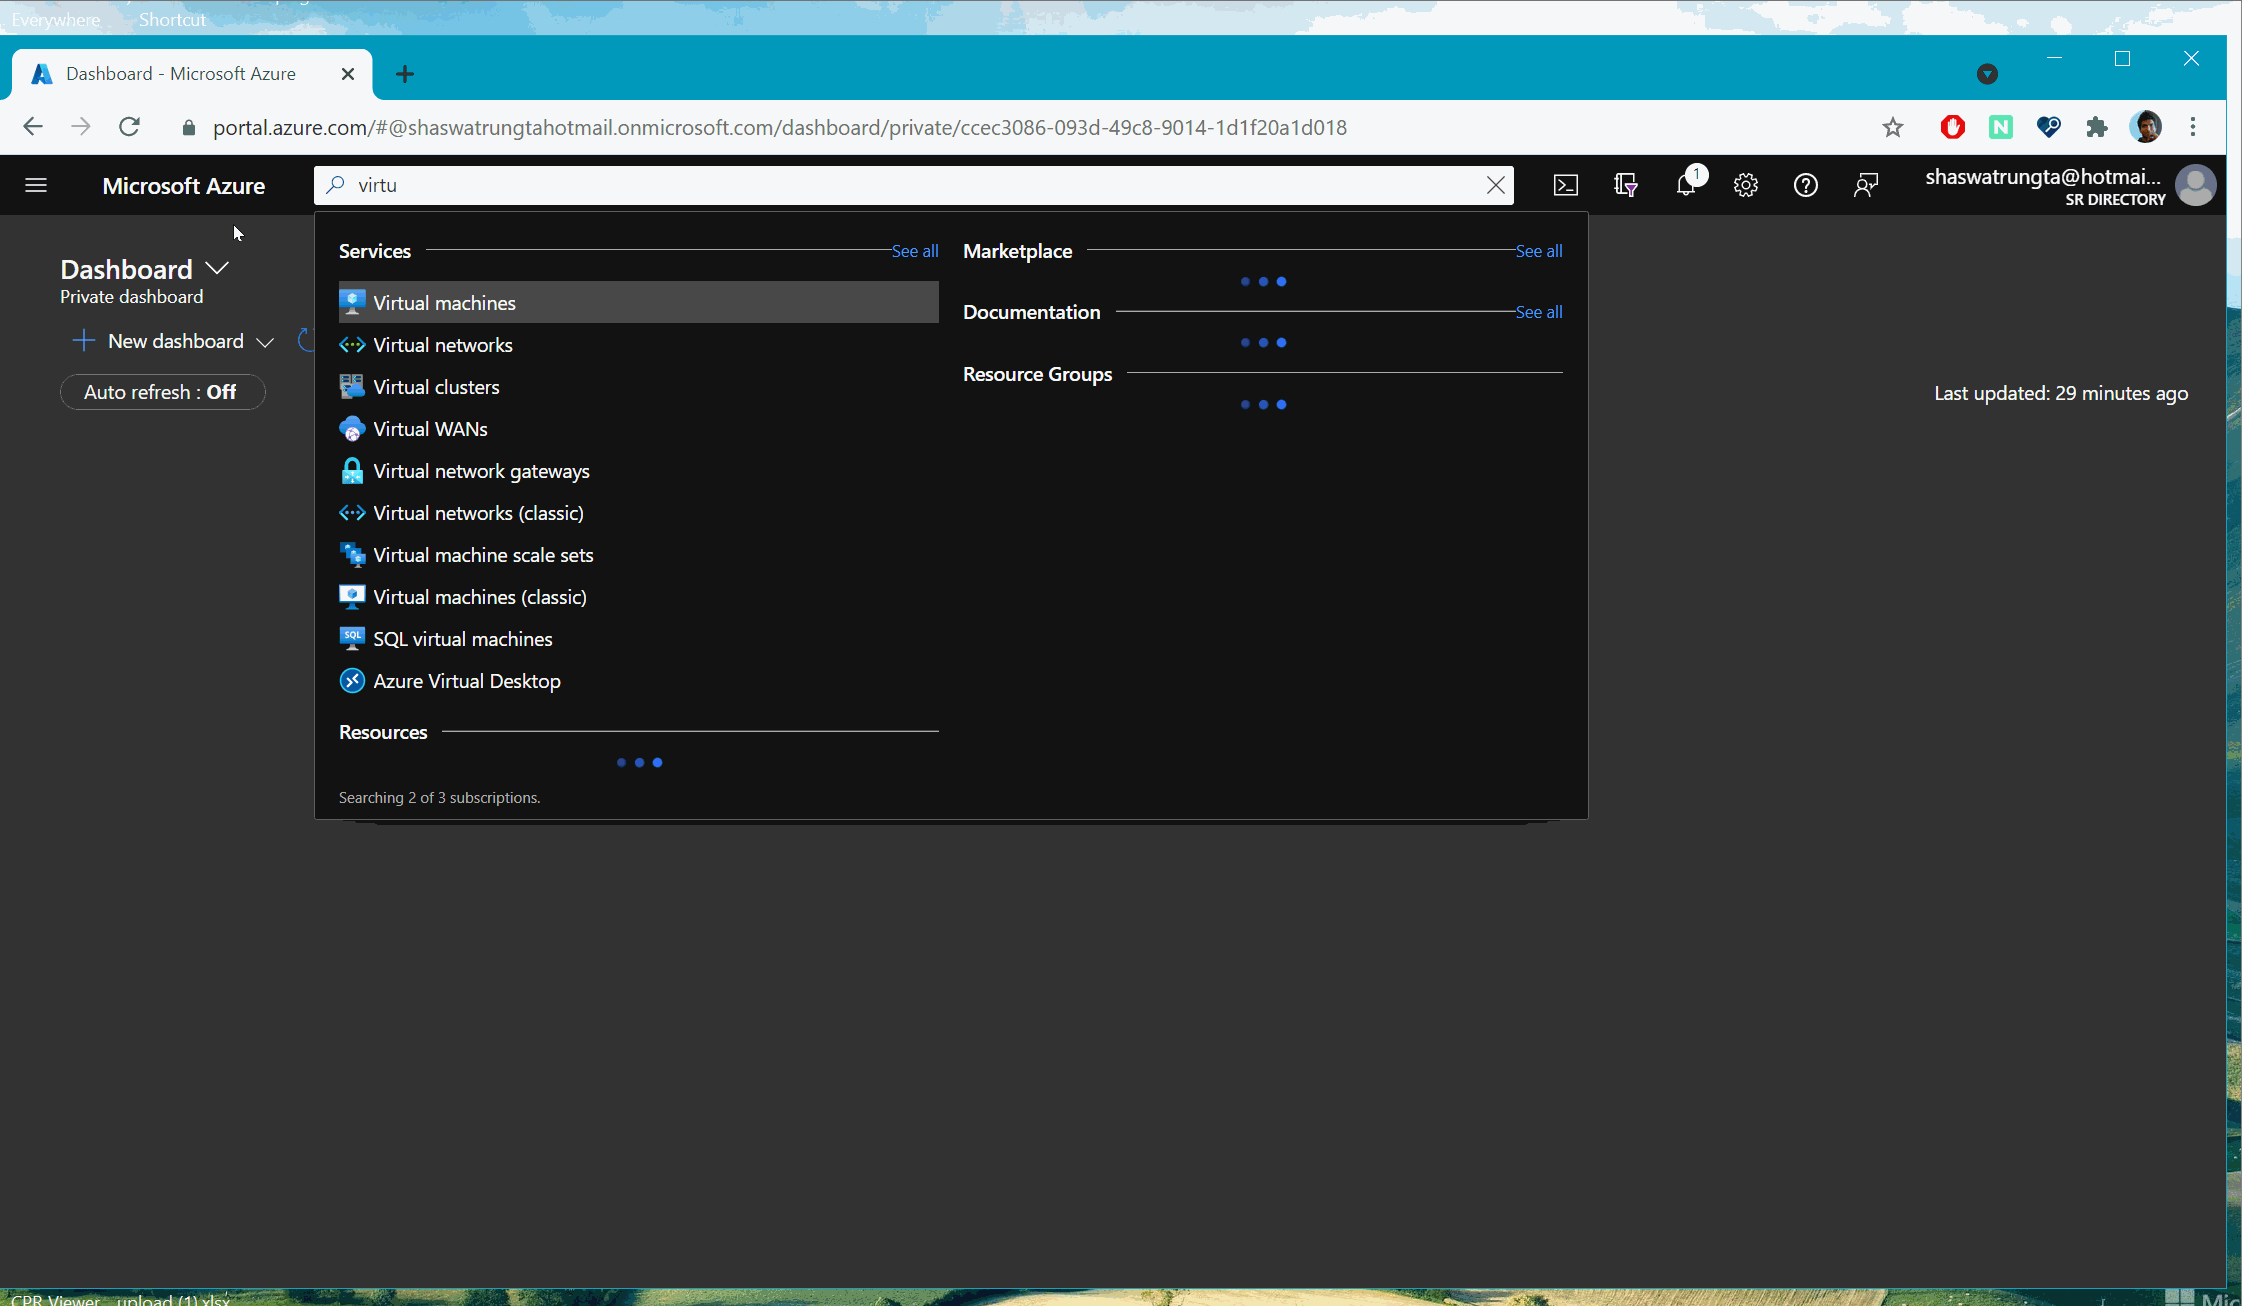Select Virtual networks in Services results
This screenshot has width=2242, height=1306.
[638, 345]
